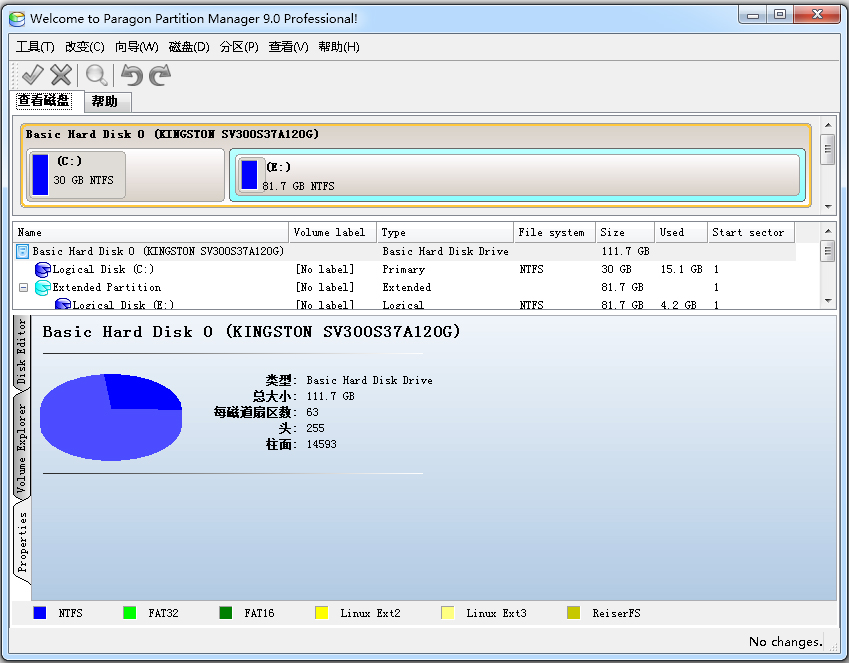Click the Undo arrow icon
This screenshot has height=663, width=849.
click(131, 75)
